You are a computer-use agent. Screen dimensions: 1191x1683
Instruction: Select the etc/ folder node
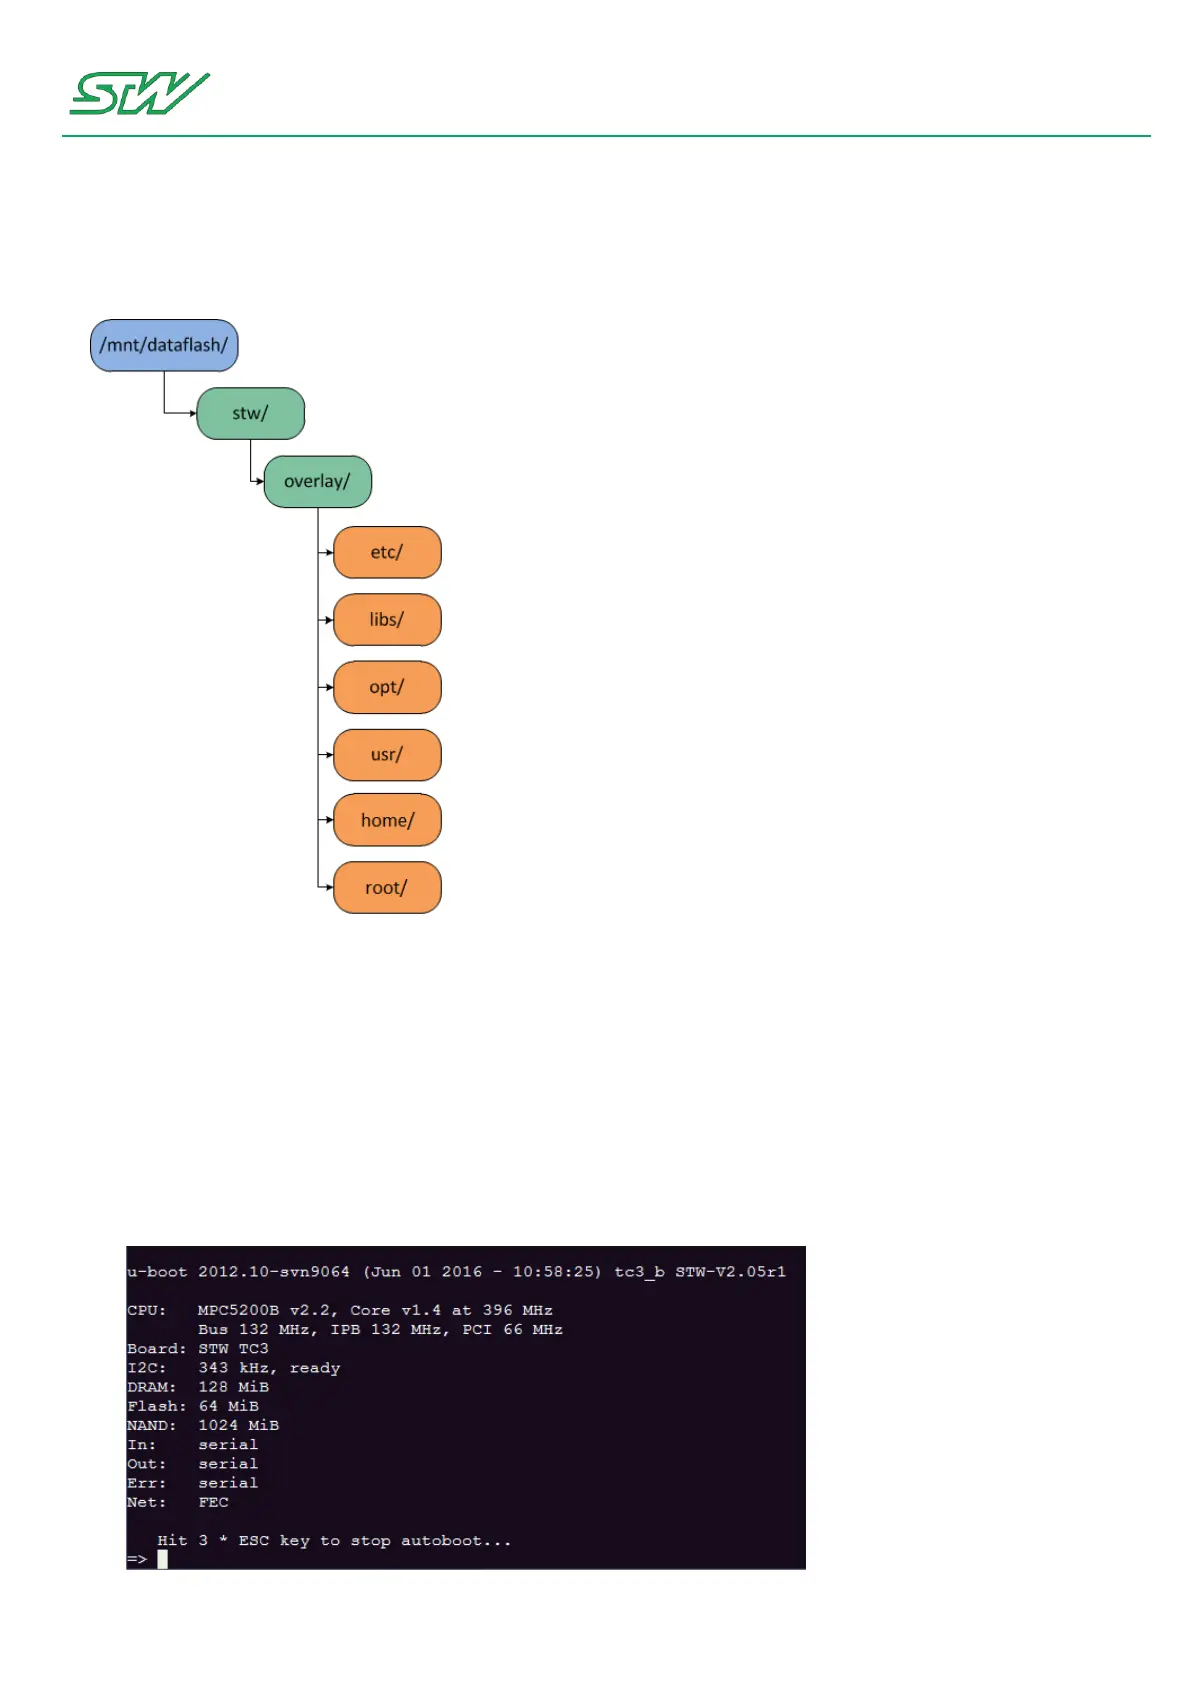click(387, 552)
